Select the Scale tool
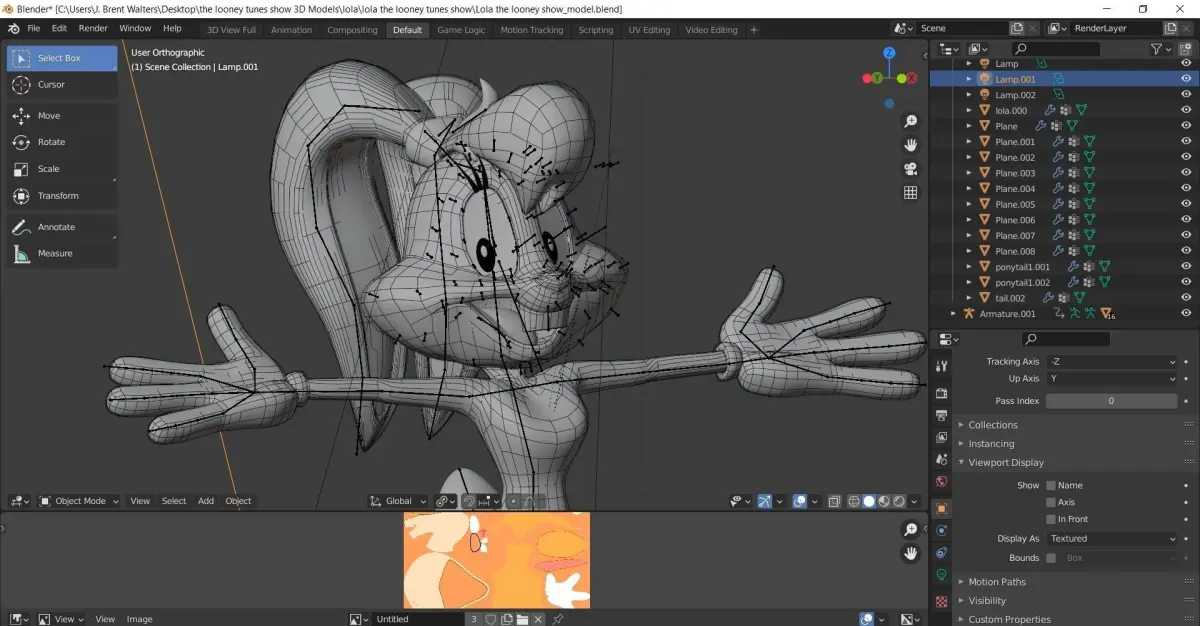Viewport: 1200px width, 626px height. pyautogui.click(x=62, y=169)
